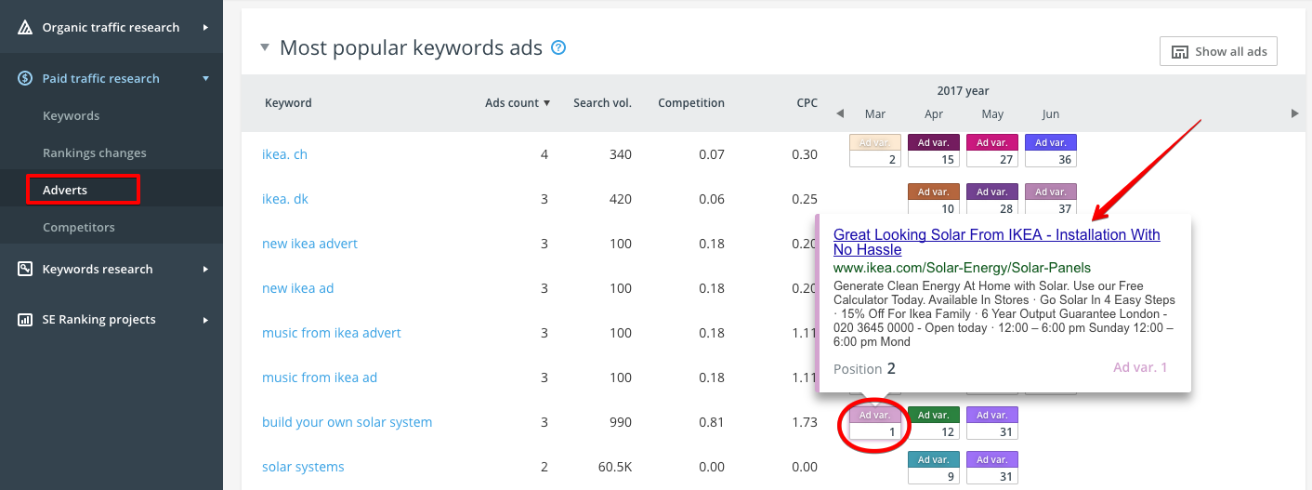Screen dimensions: 1312x490
Task: Click the Search vol. column header
Action: pyautogui.click(x=602, y=103)
